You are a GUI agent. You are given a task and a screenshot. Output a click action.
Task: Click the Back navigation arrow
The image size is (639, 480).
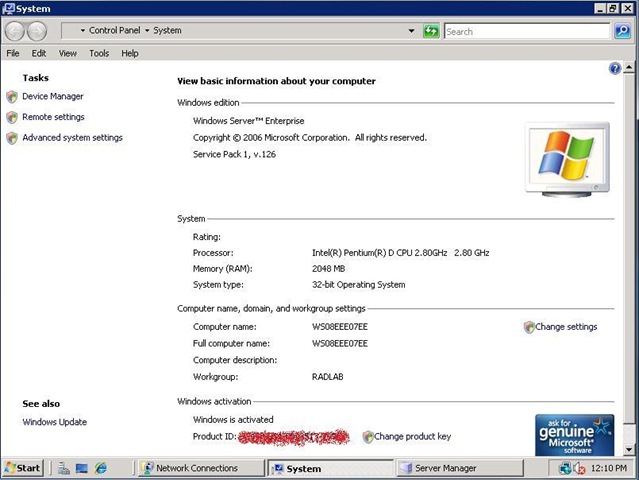(x=17, y=31)
